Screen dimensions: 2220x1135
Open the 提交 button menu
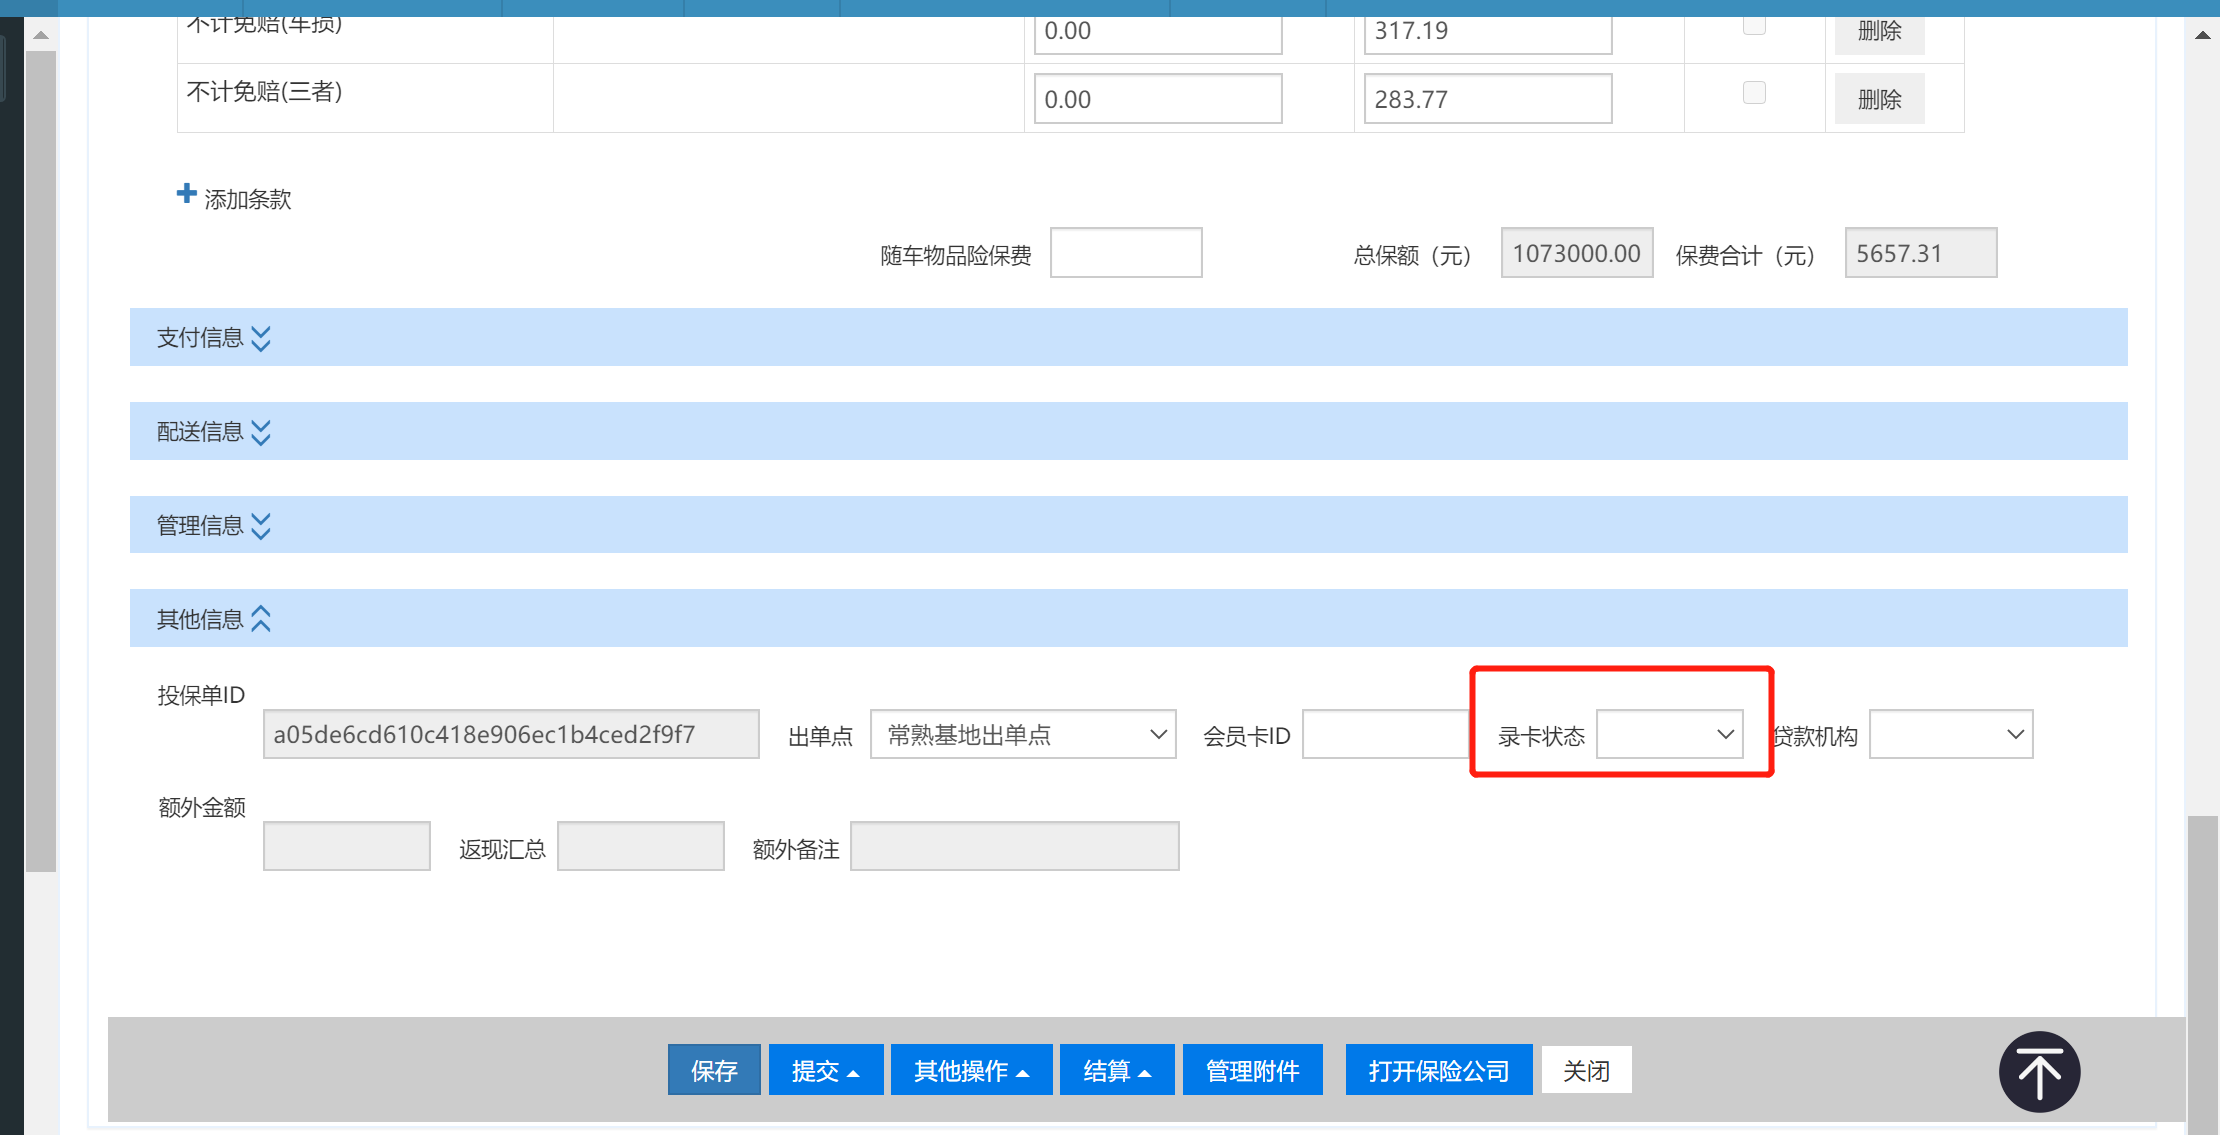pos(825,1071)
